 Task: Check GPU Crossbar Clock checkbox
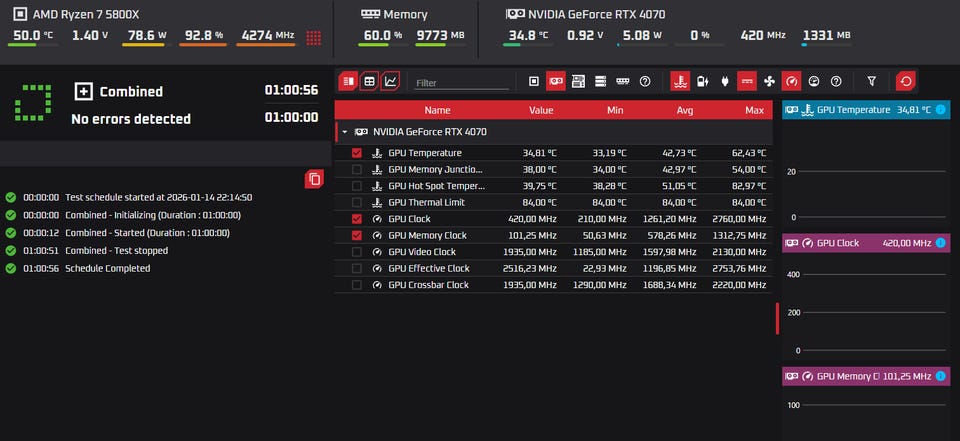tap(357, 285)
